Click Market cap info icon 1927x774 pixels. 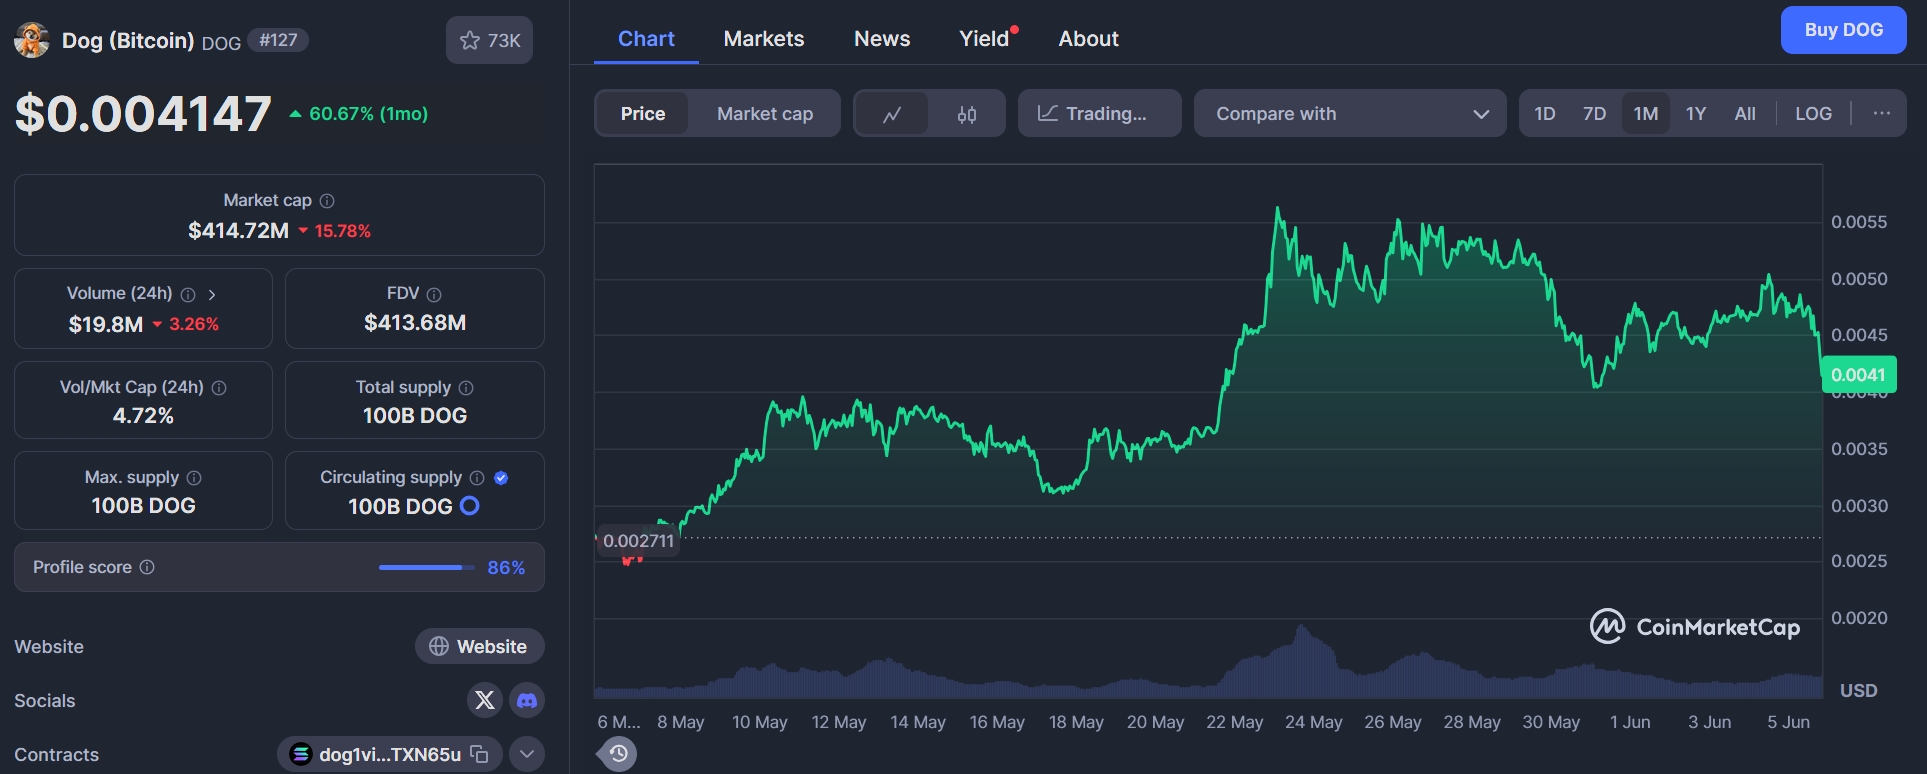click(327, 201)
